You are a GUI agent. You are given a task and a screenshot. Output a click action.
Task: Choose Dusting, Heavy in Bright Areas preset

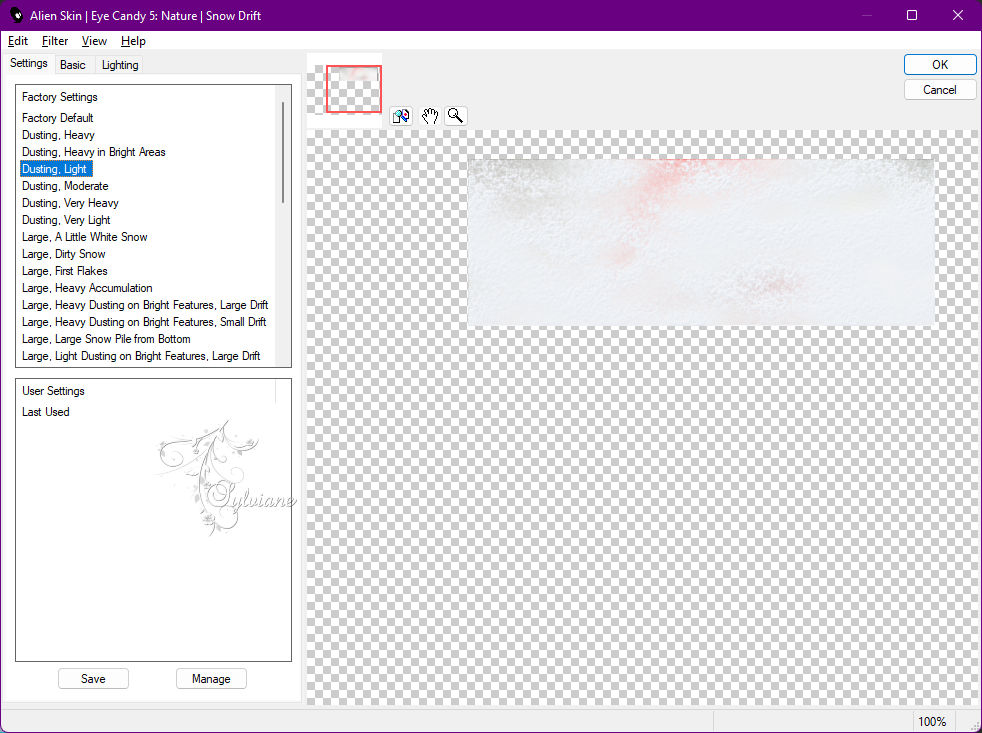tap(94, 152)
